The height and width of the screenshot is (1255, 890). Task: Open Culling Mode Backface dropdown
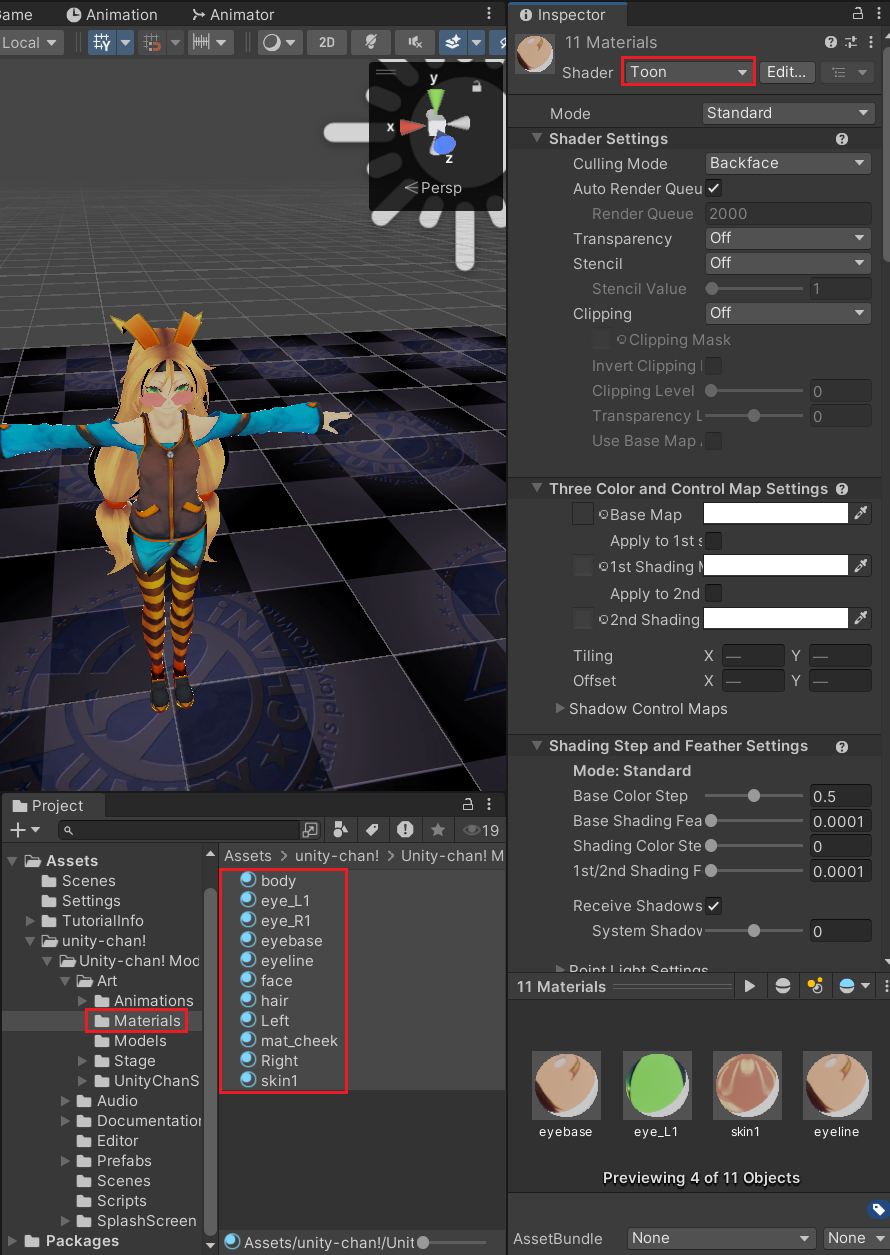pos(788,163)
